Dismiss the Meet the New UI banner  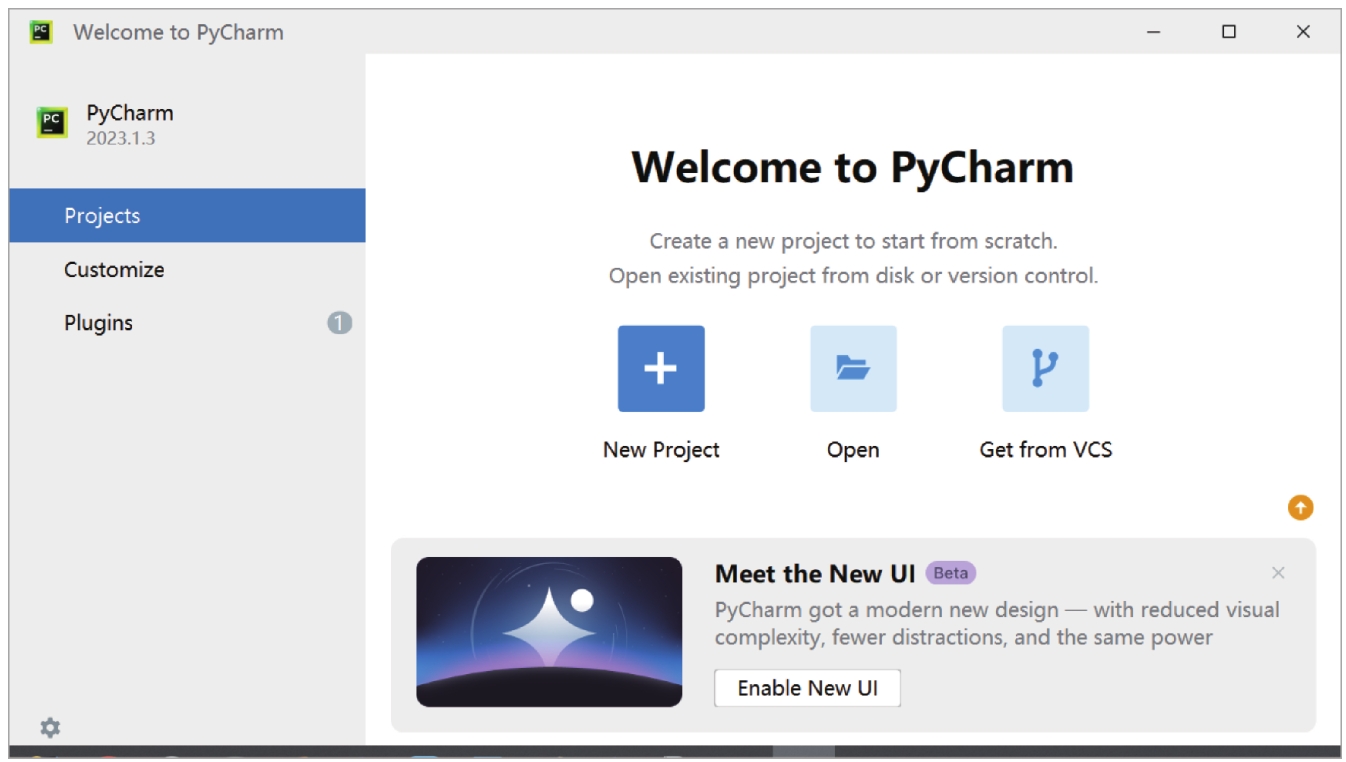(x=1278, y=573)
